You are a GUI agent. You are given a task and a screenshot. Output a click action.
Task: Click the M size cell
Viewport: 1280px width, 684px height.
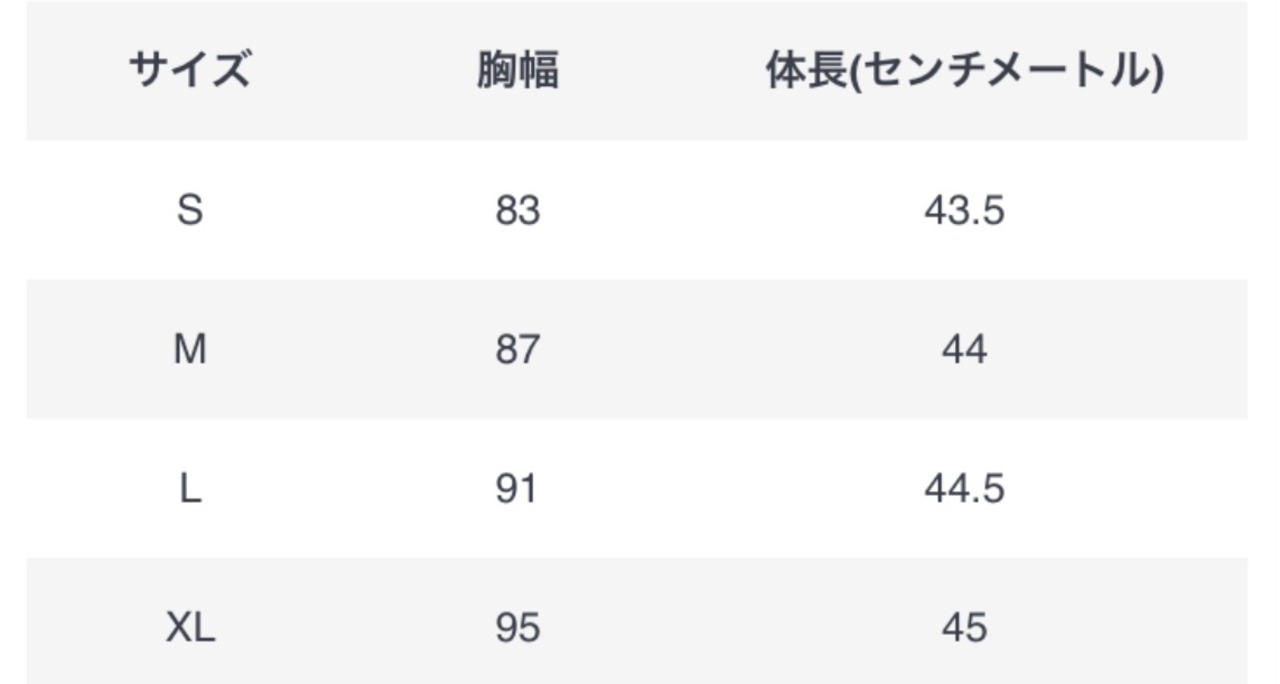[189, 350]
